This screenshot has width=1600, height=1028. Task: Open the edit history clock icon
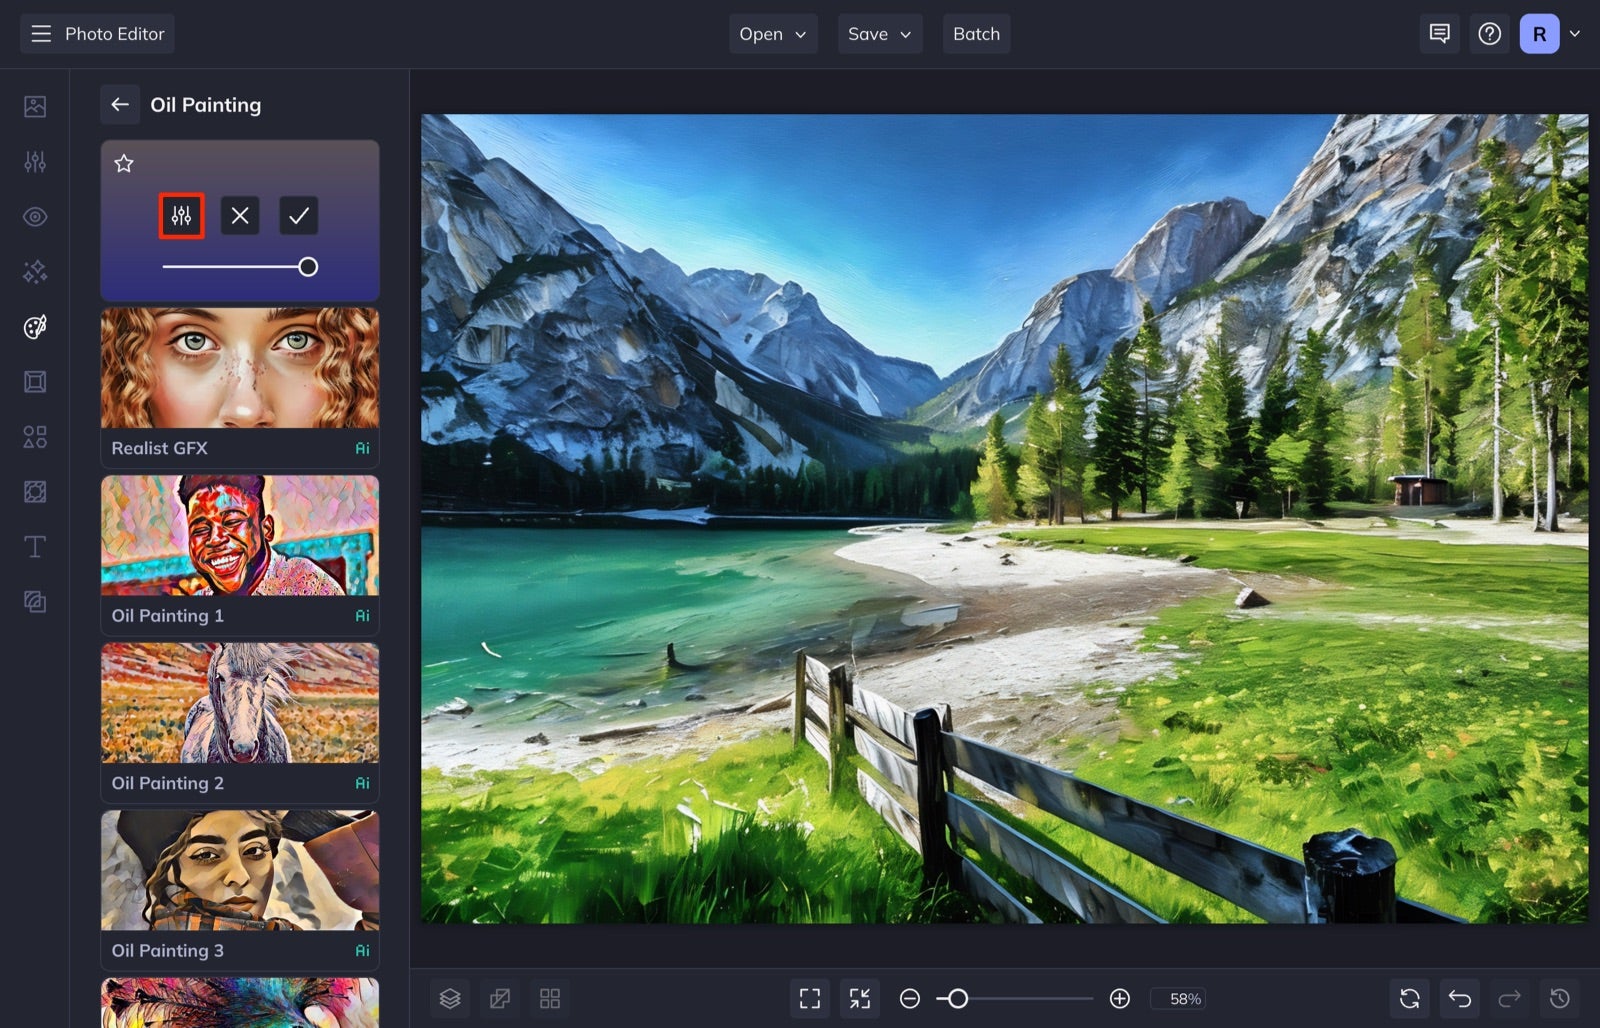coord(1558,997)
